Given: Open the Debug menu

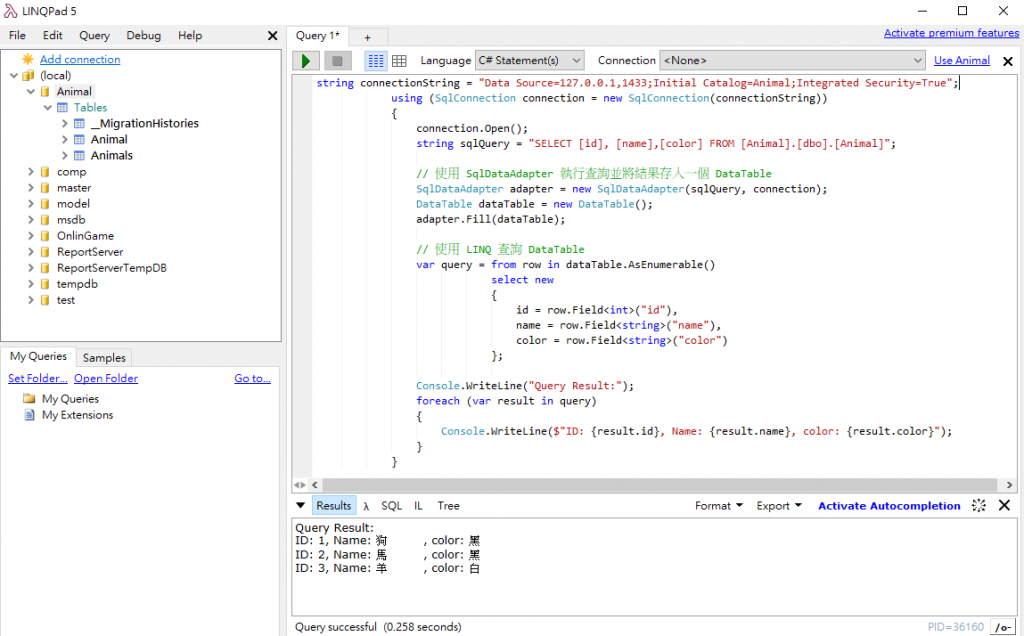Looking at the screenshot, I should pos(143,35).
